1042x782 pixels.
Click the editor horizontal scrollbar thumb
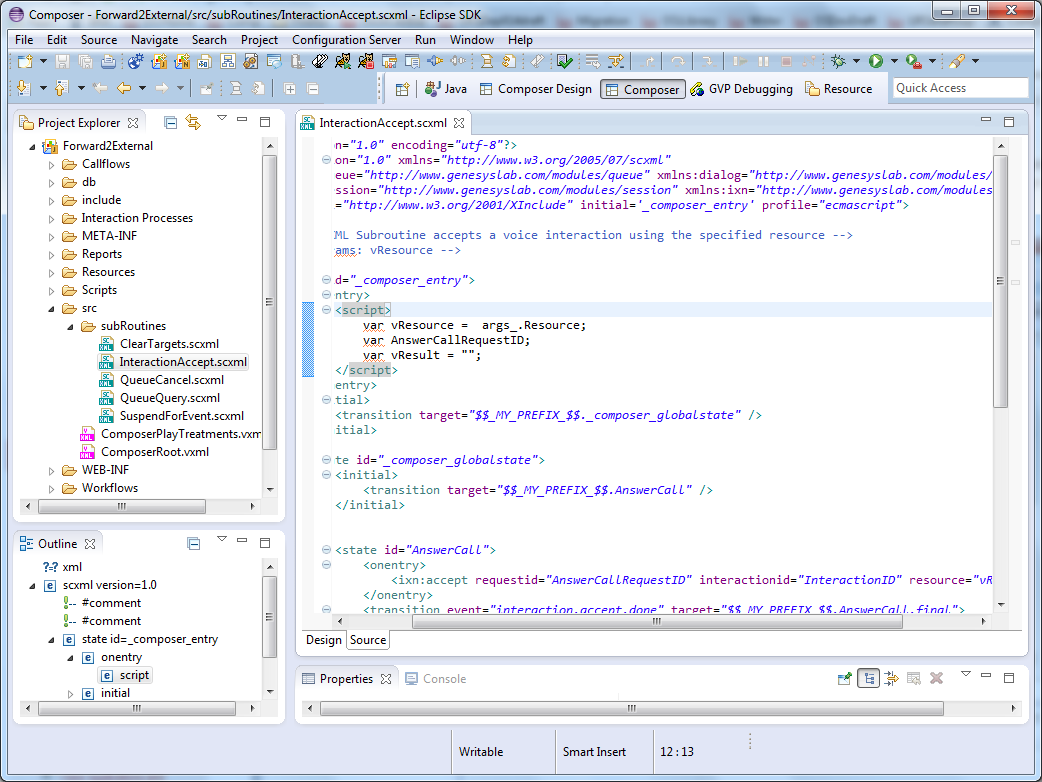coord(657,621)
